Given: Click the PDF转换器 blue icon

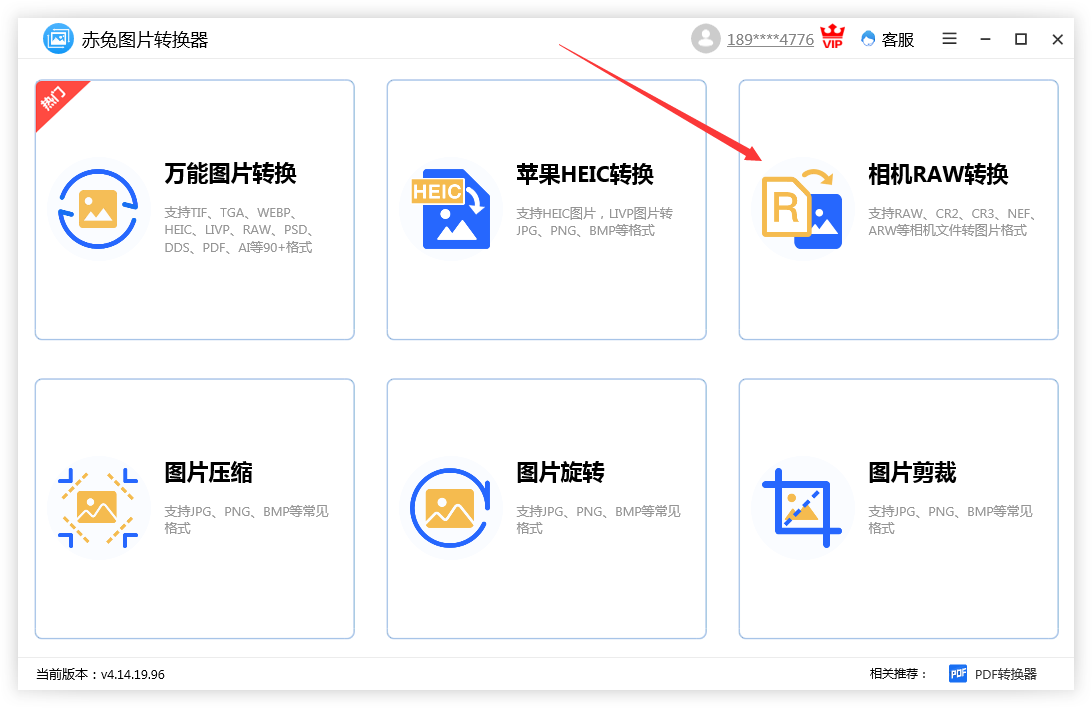Looking at the screenshot, I should [x=958, y=673].
